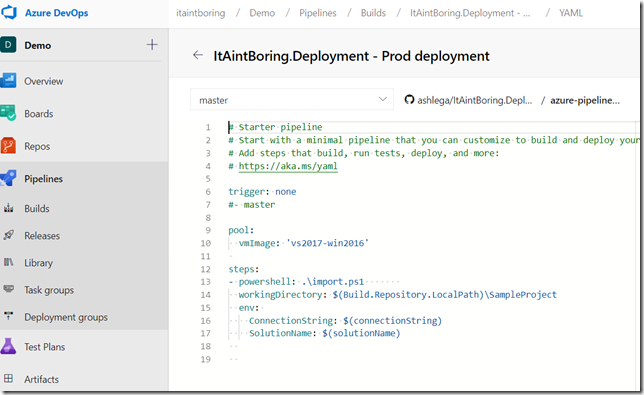Click the Azure DevOps title link

(x=57, y=13)
